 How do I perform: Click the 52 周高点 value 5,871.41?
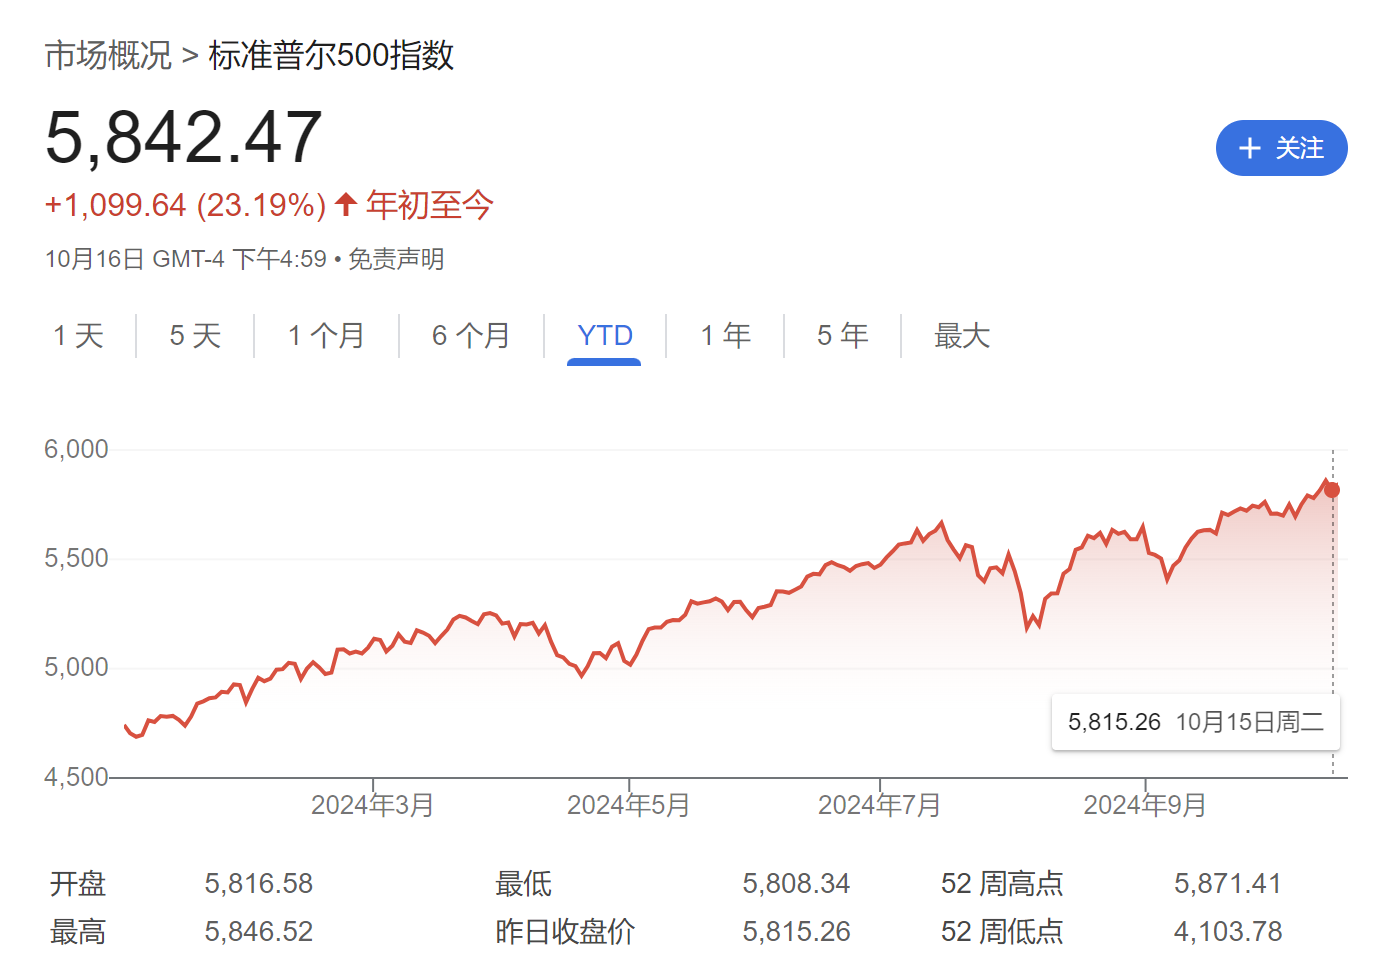1228,884
